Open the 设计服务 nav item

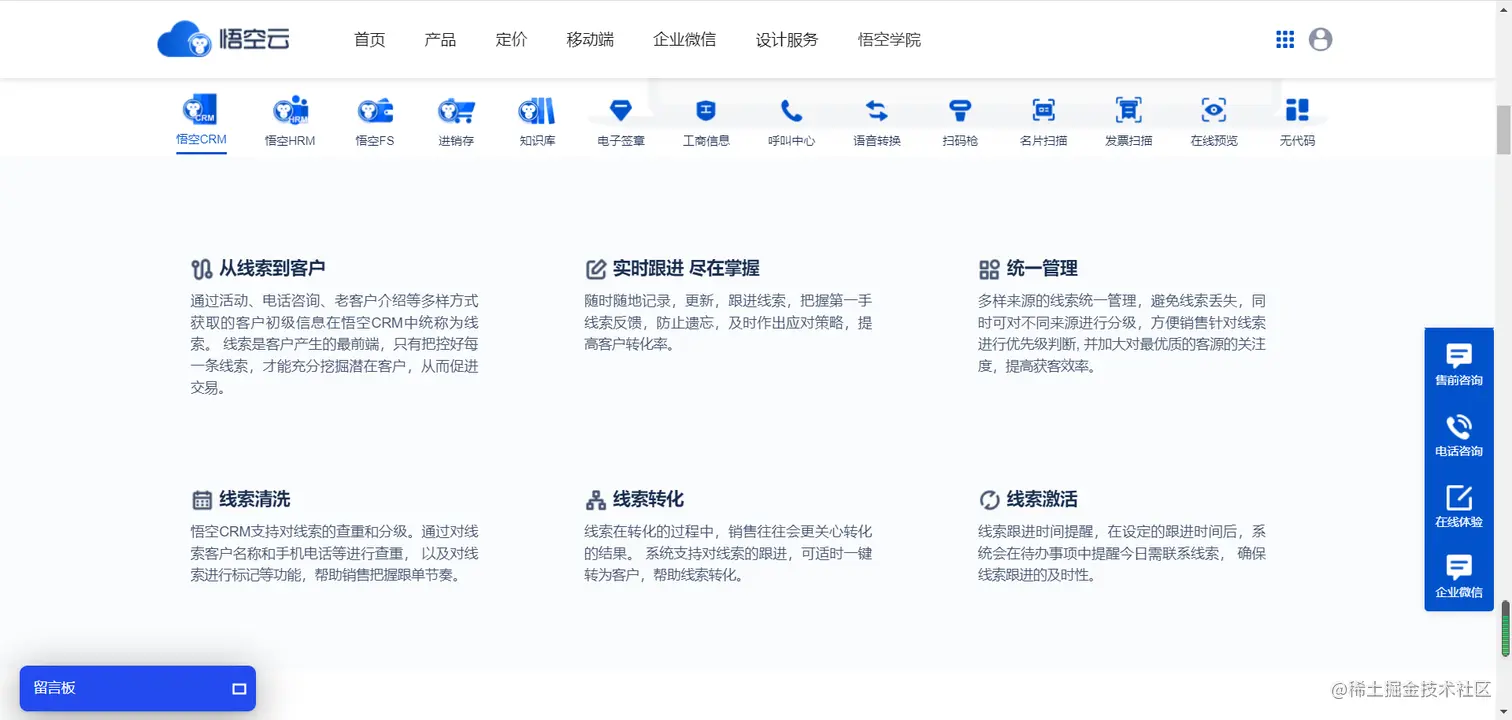pos(787,40)
